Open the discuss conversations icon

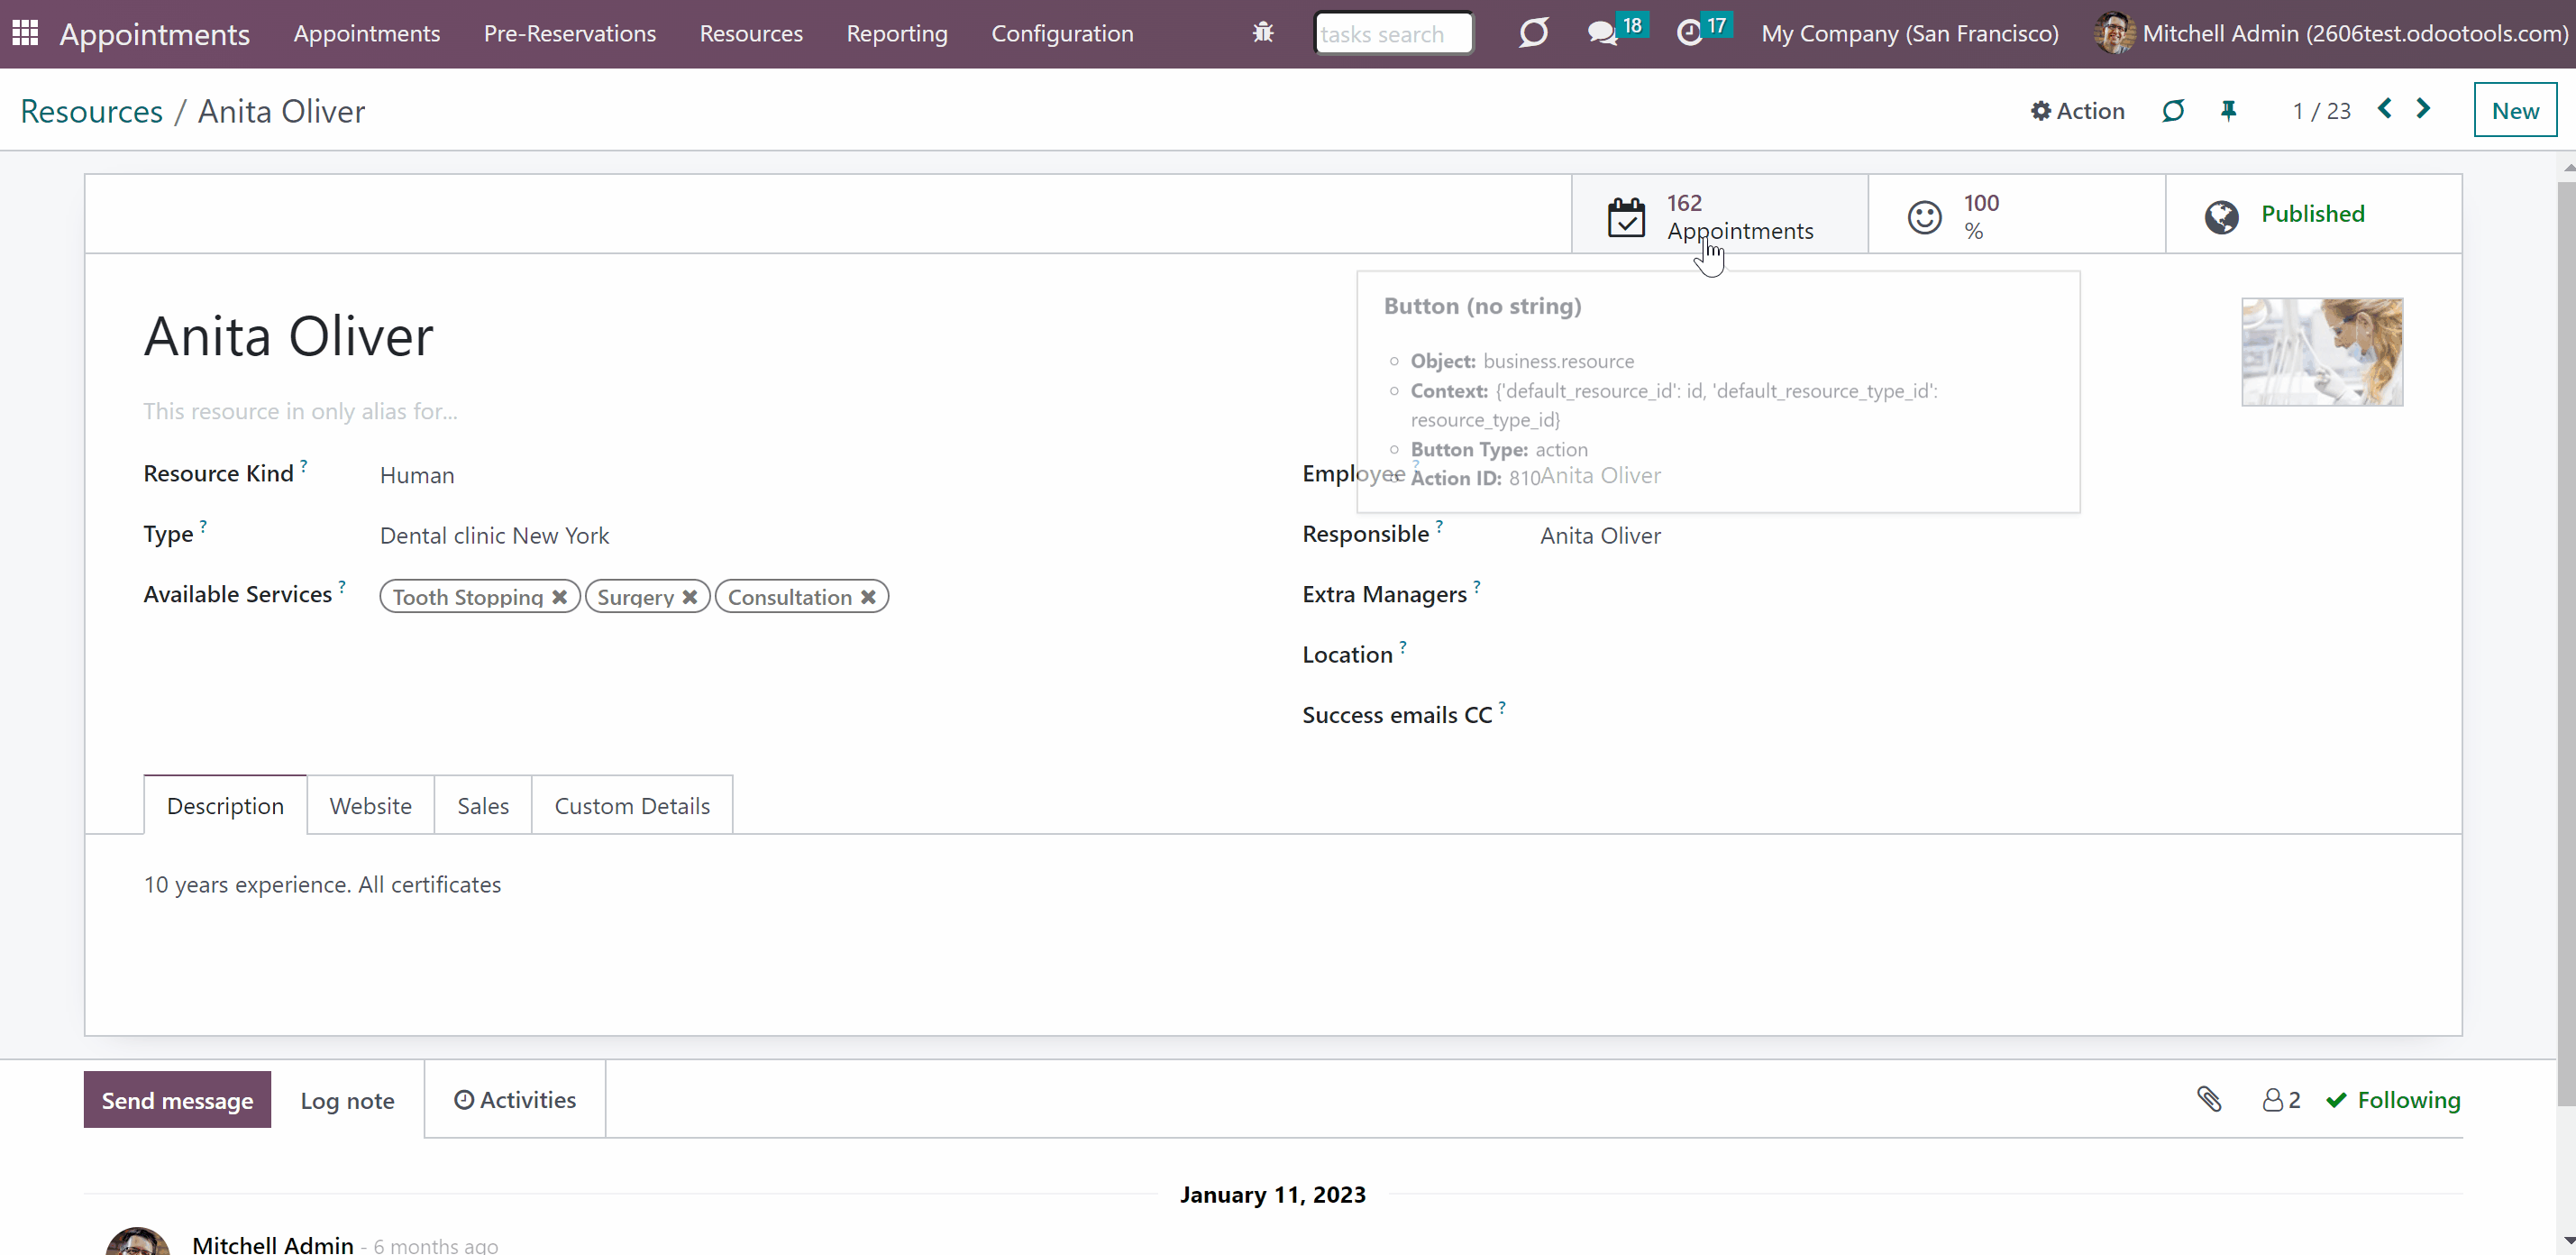tap(1603, 33)
